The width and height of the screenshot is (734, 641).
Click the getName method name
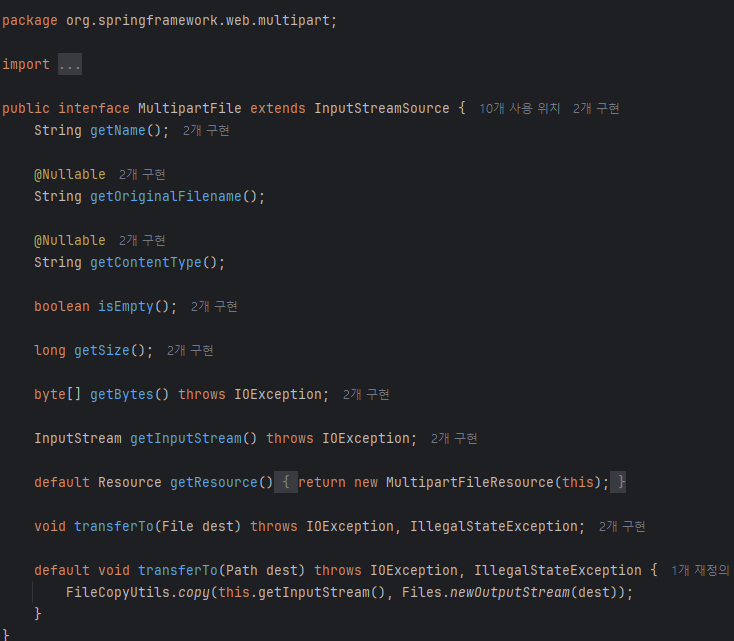(x=118, y=131)
